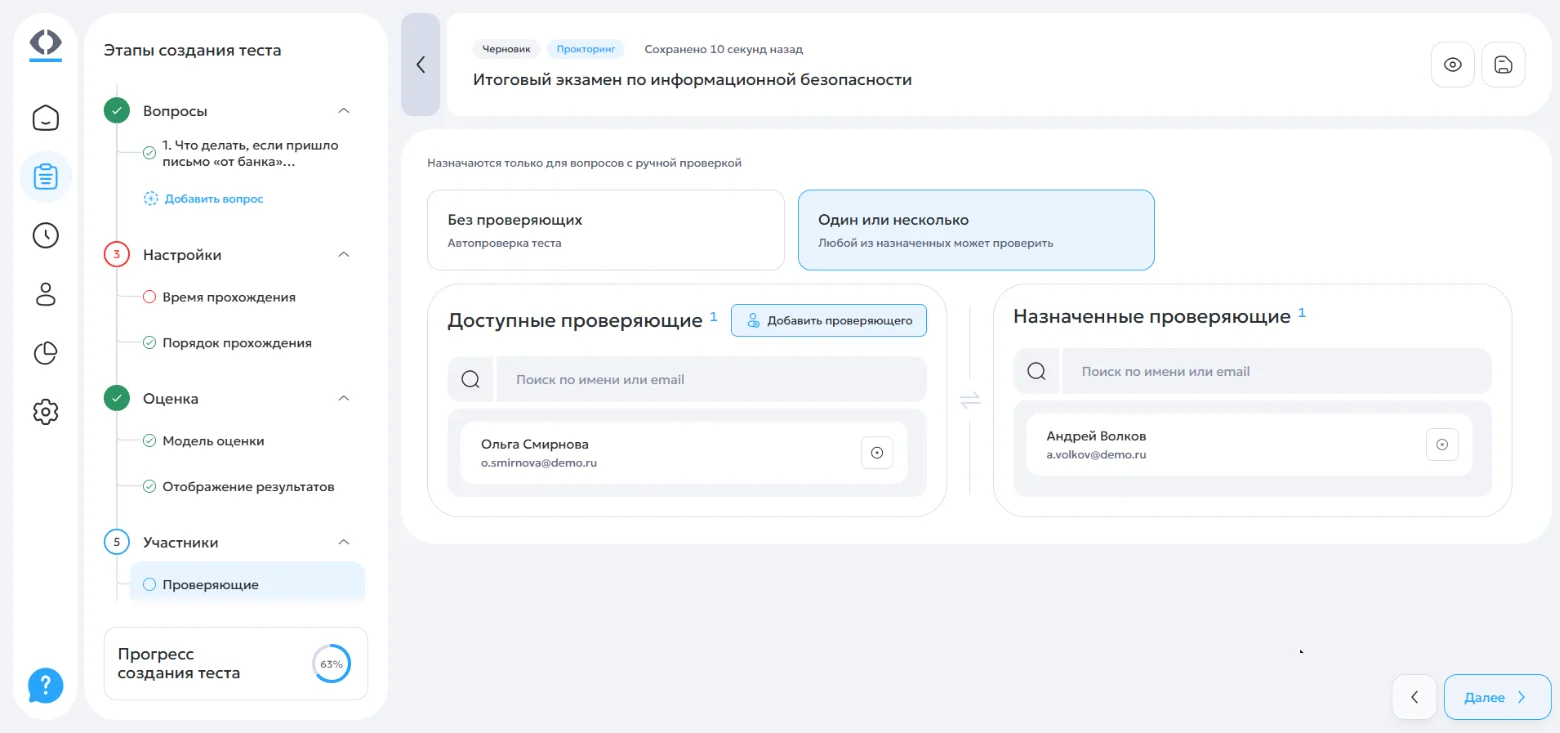Click search icon in assigned reviewers
The width and height of the screenshot is (1560, 733).
[x=1037, y=371]
